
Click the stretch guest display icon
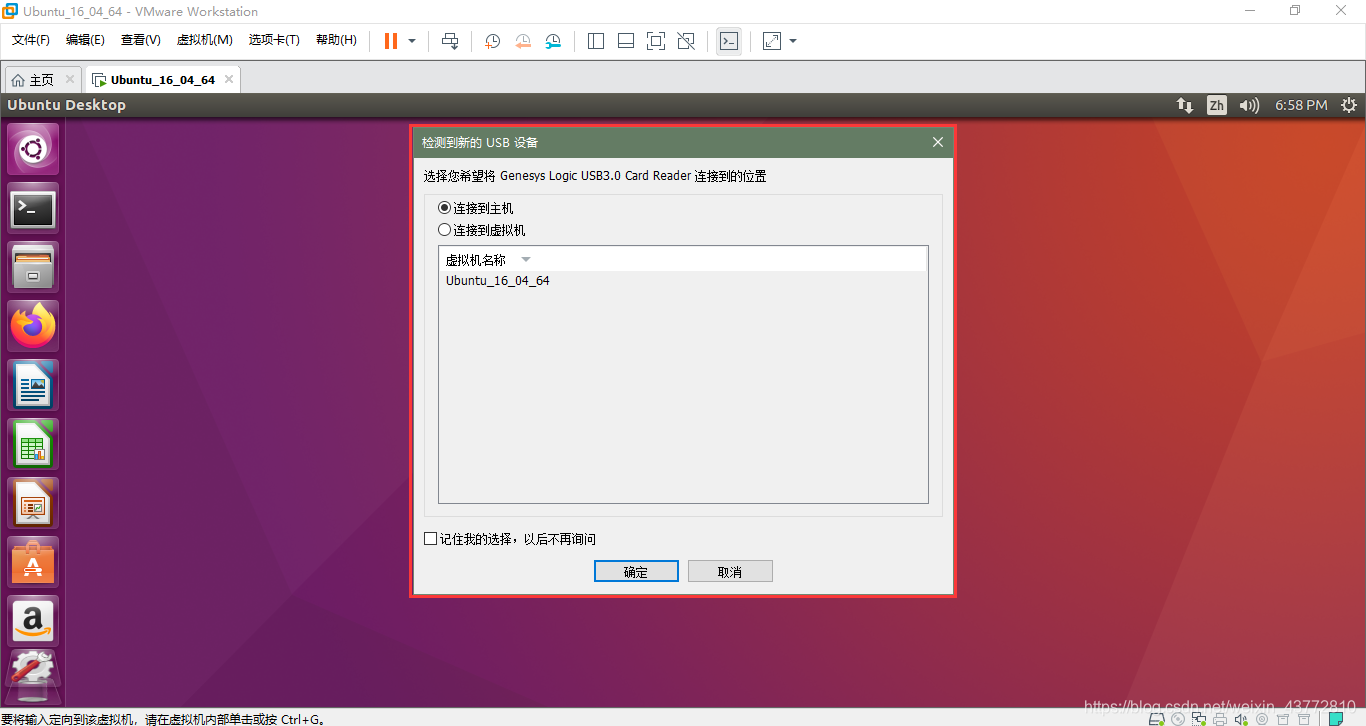point(772,41)
